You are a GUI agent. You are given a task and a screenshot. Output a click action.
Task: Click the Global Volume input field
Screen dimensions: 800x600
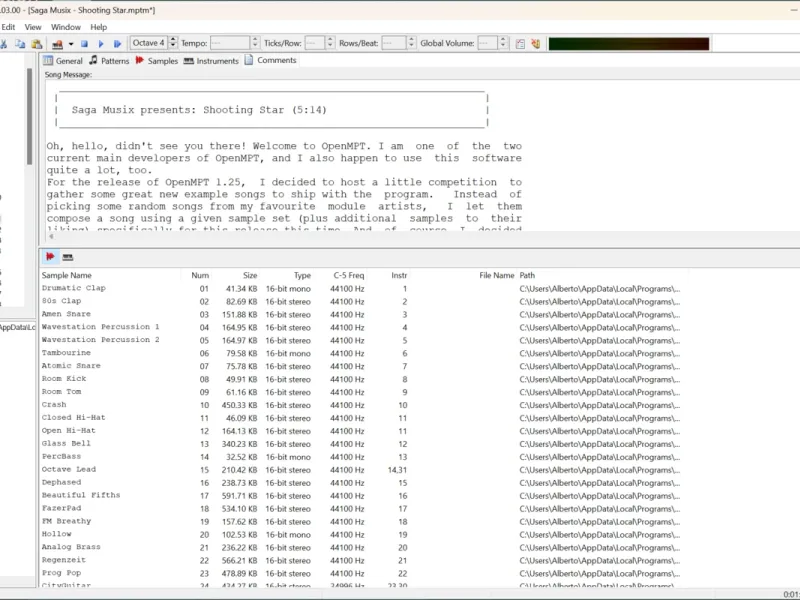click(x=487, y=43)
